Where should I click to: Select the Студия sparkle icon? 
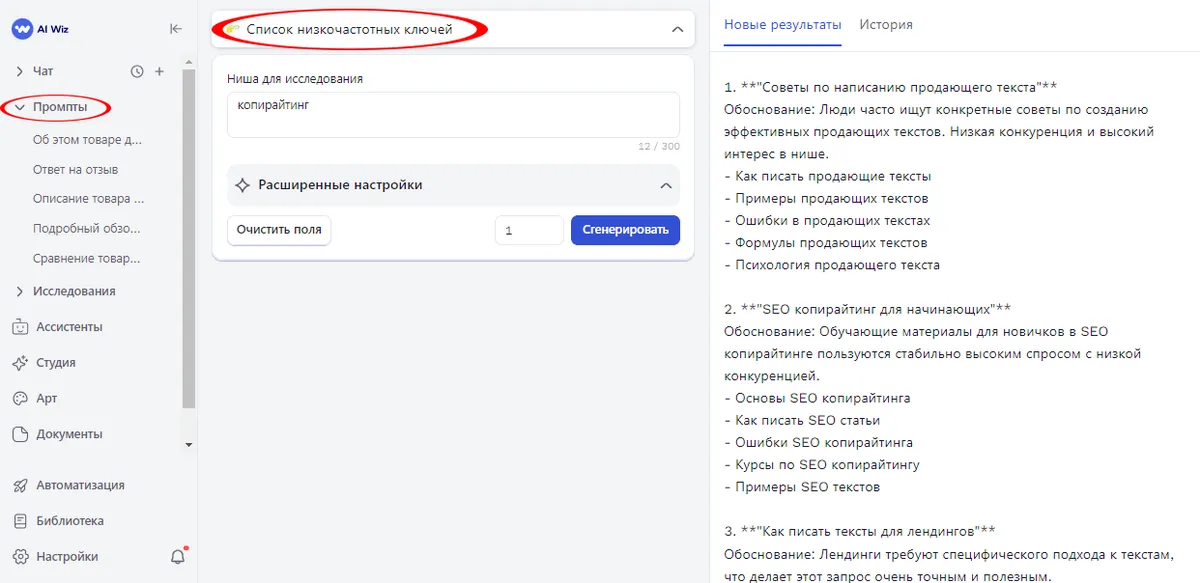point(19,362)
